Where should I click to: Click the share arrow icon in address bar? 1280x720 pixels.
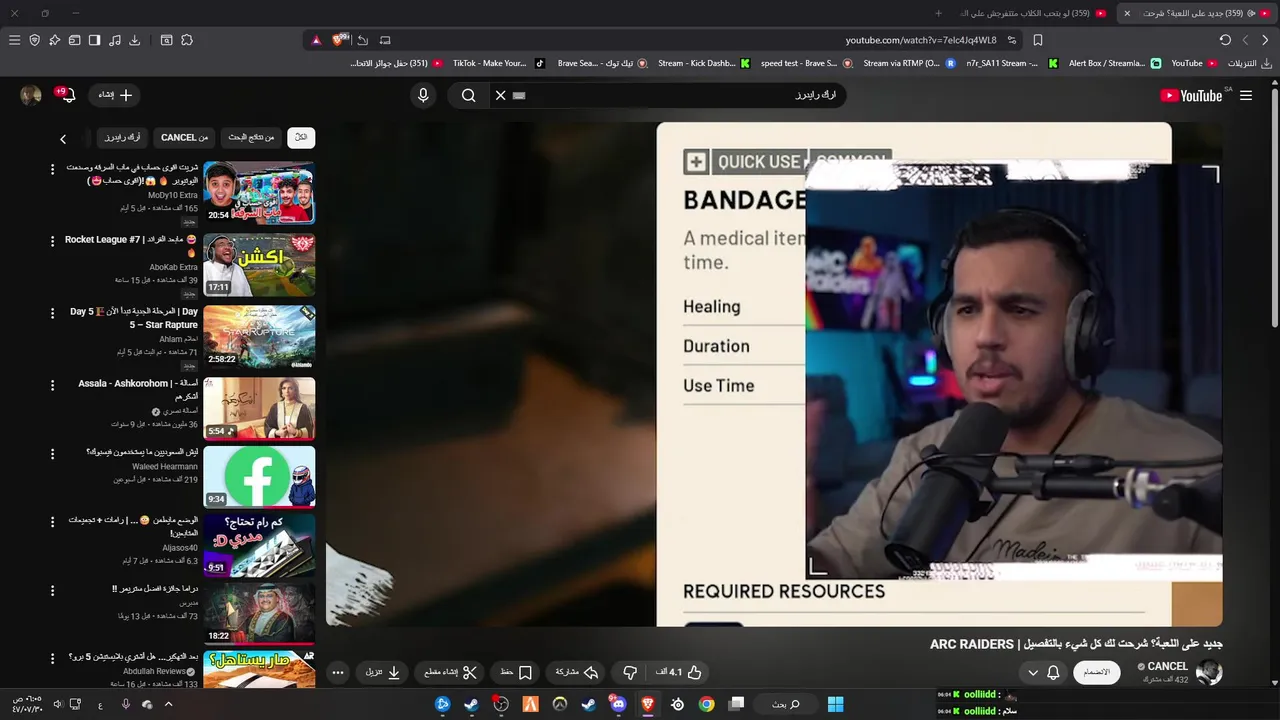pos(363,40)
